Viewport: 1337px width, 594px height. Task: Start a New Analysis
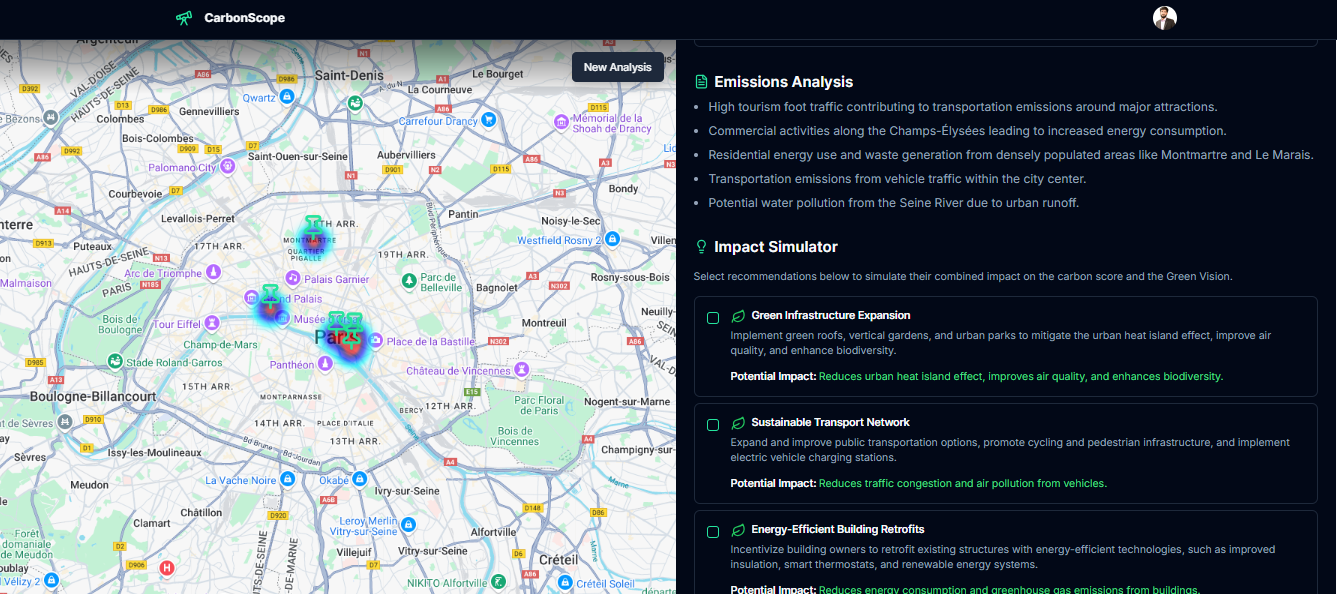click(618, 67)
